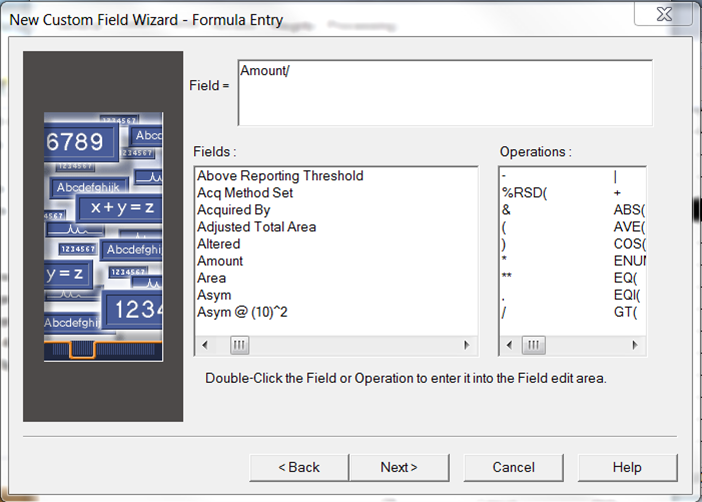702x502 pixels.
Task: Select Adjusted Total Area field
Action: coord(257,227)
